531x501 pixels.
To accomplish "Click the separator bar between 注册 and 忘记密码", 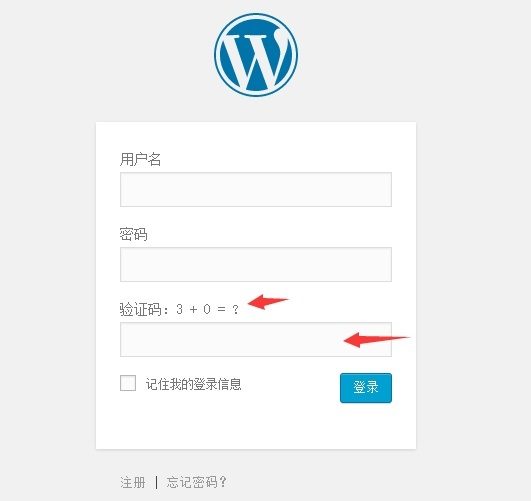I will (x=156, y=482).
